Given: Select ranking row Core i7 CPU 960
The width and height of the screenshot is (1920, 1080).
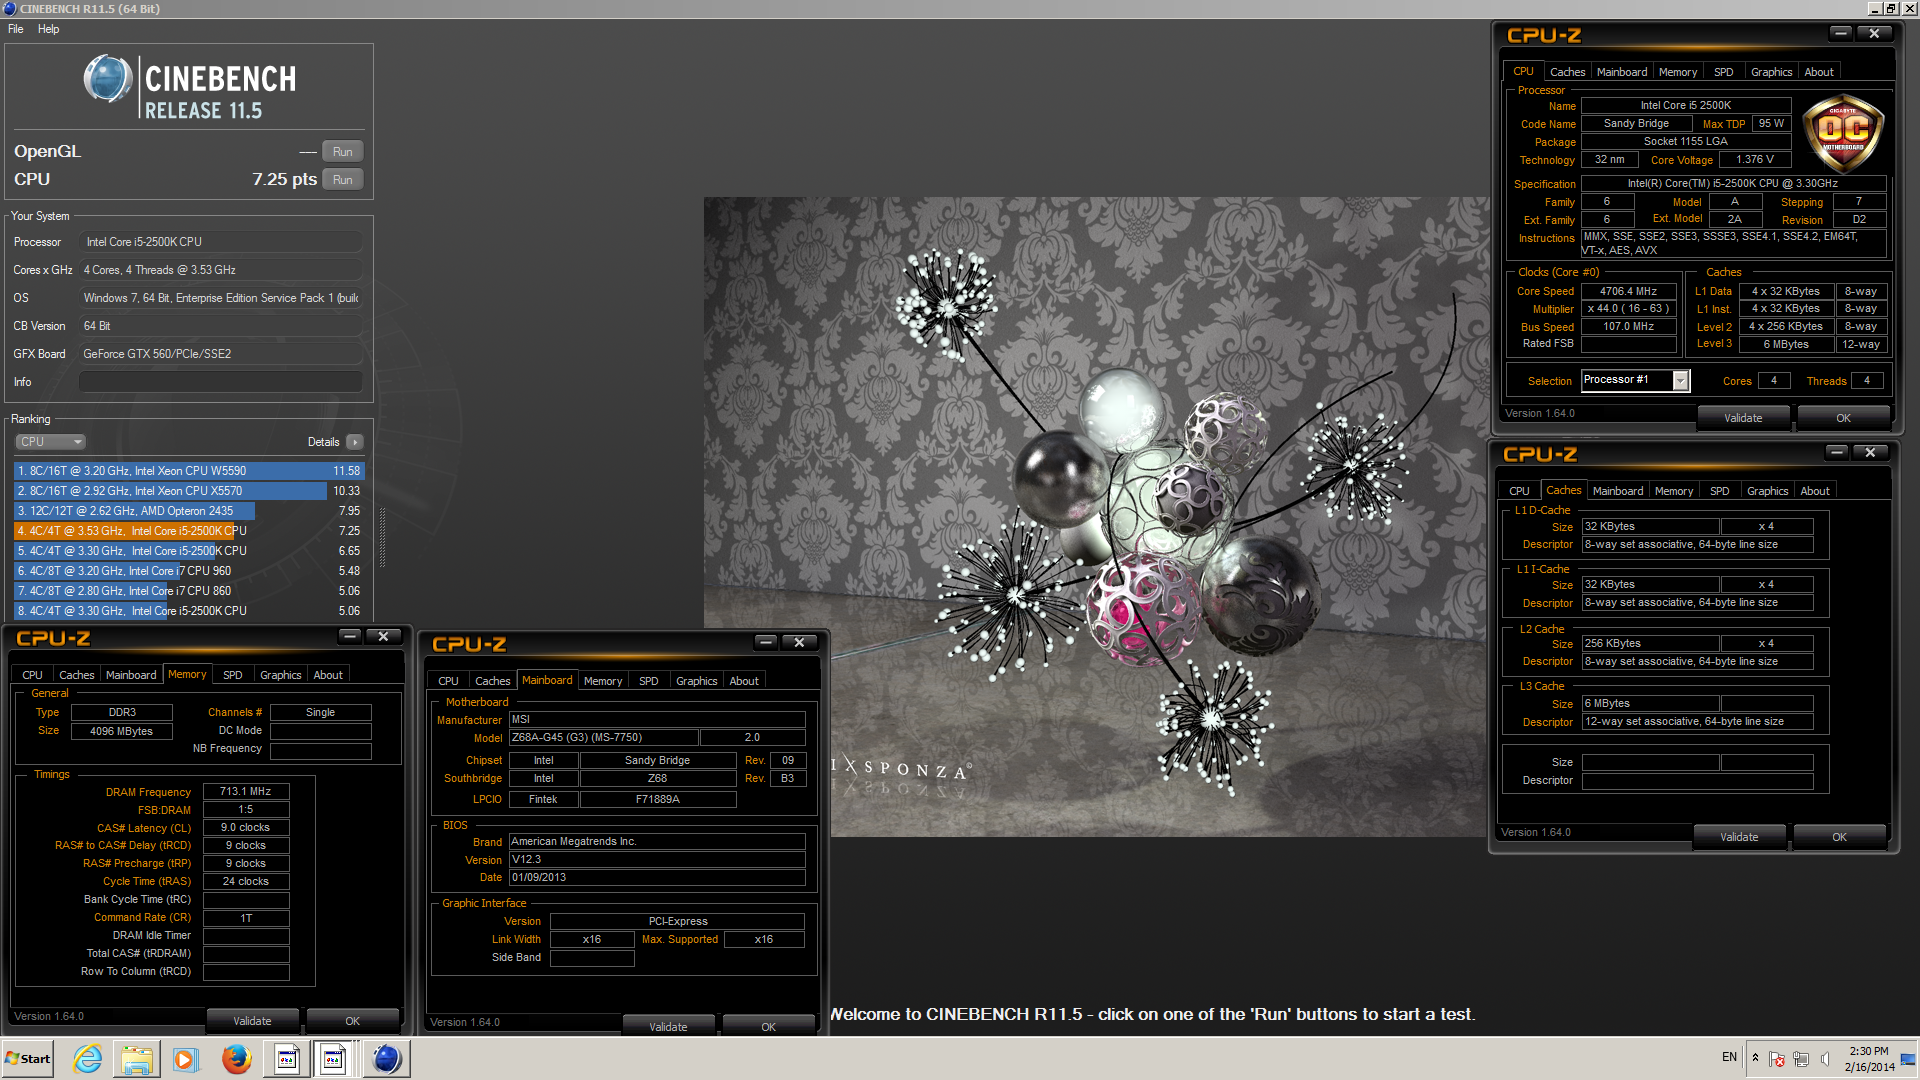Looking at the screenshot, I should (x=189, y=571).
